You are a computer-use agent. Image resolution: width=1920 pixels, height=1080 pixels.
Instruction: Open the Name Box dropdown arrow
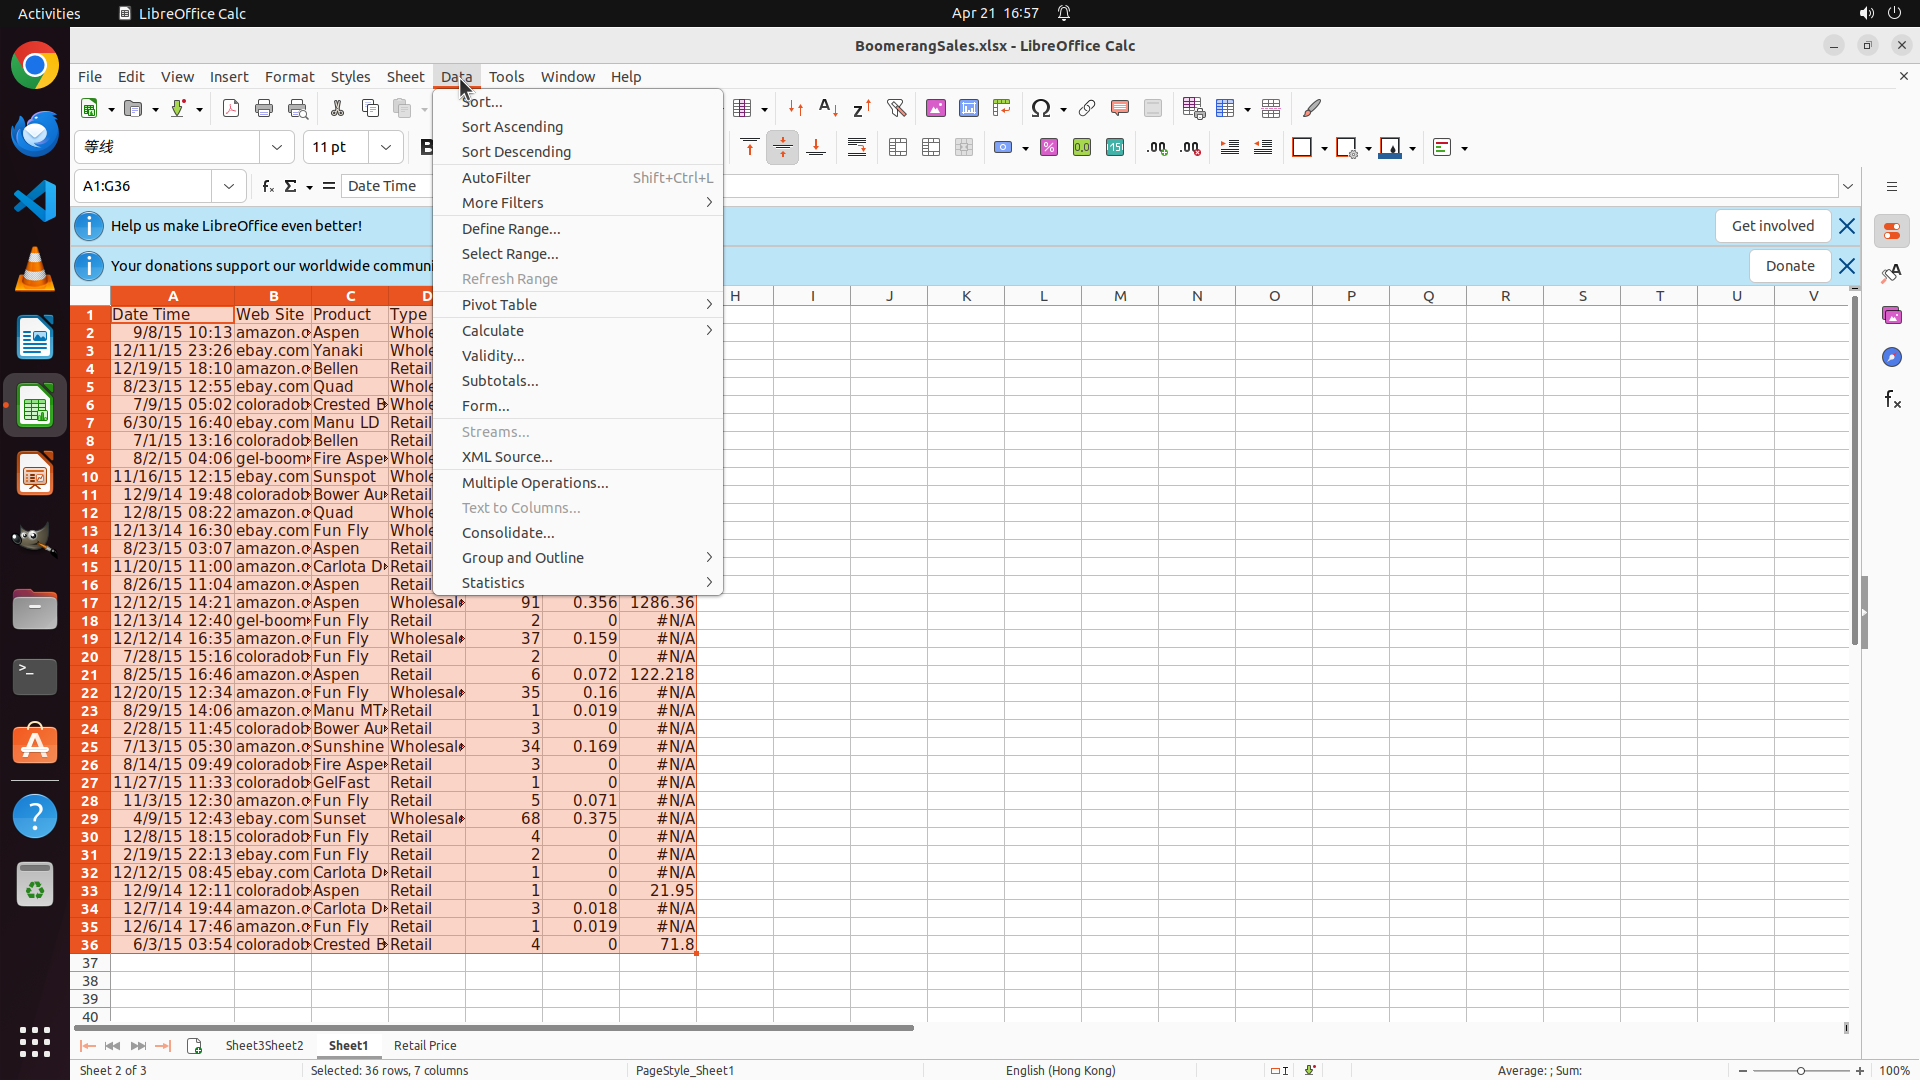[x=229, y=186]
